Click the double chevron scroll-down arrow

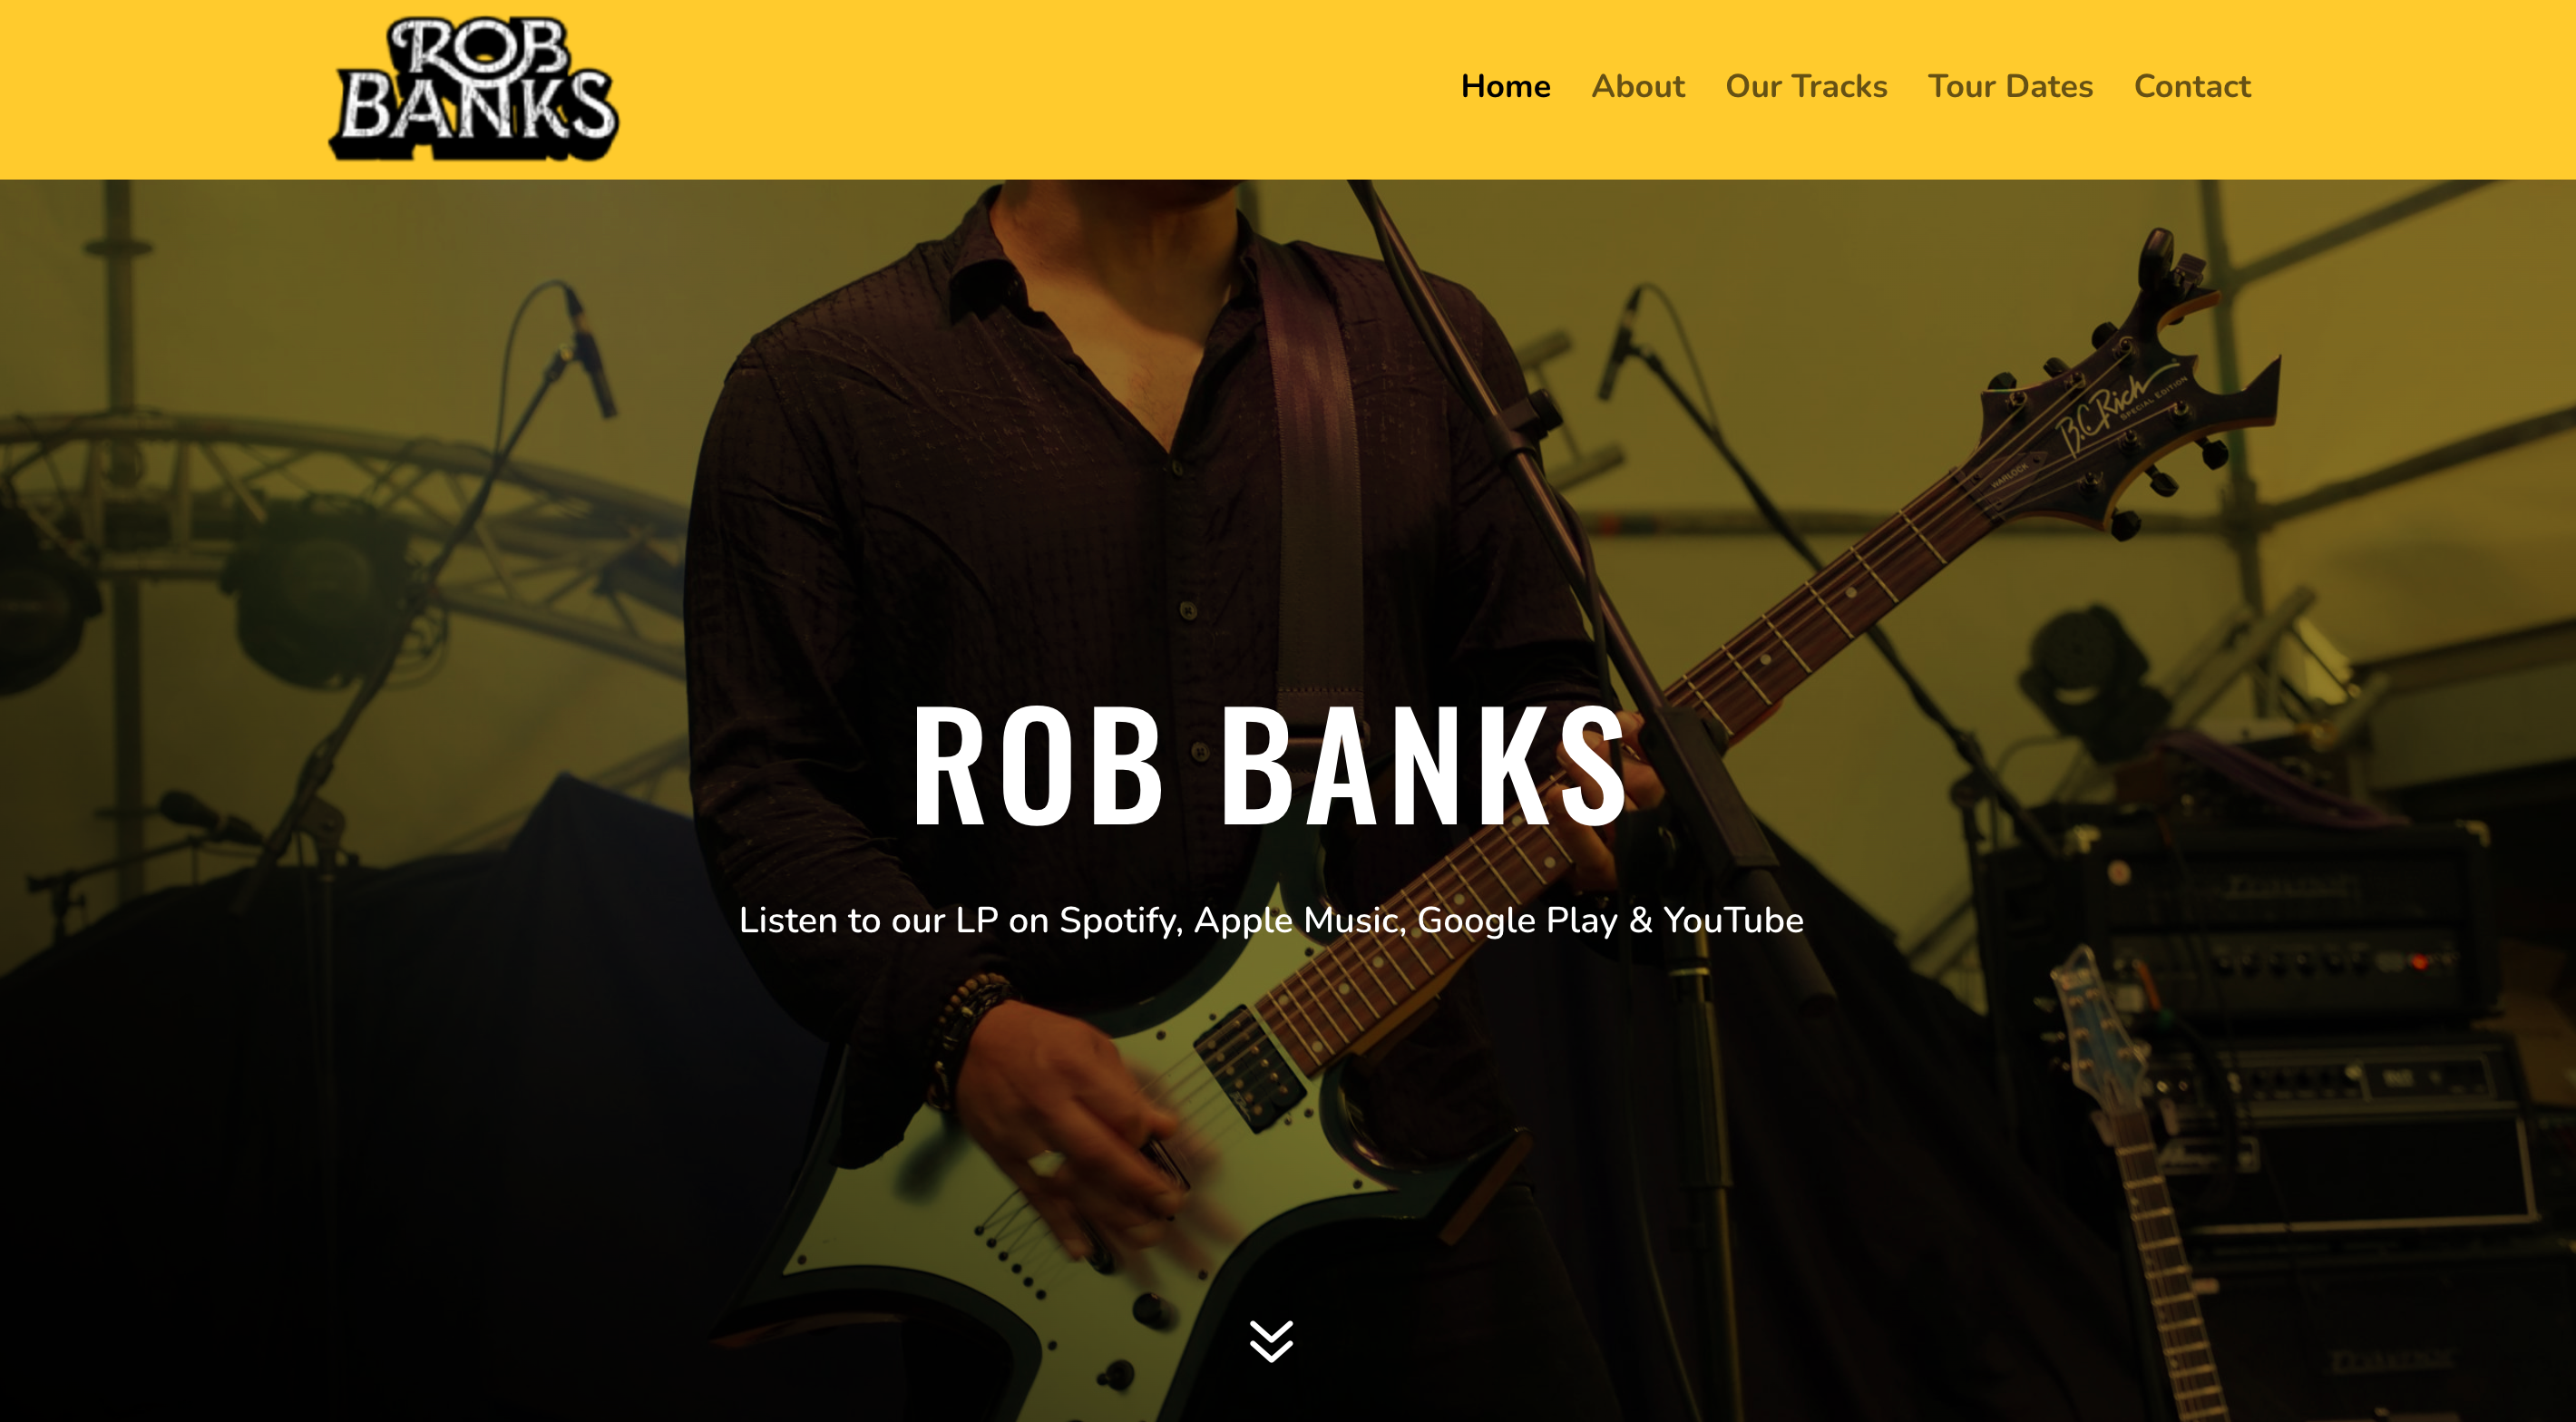(x=1271, y=1340)
